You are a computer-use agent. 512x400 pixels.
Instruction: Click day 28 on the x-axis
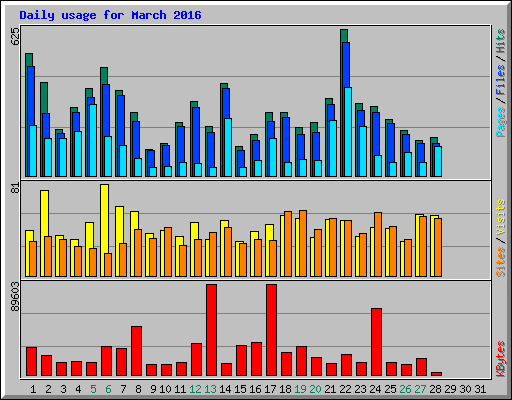click(435, 389)
